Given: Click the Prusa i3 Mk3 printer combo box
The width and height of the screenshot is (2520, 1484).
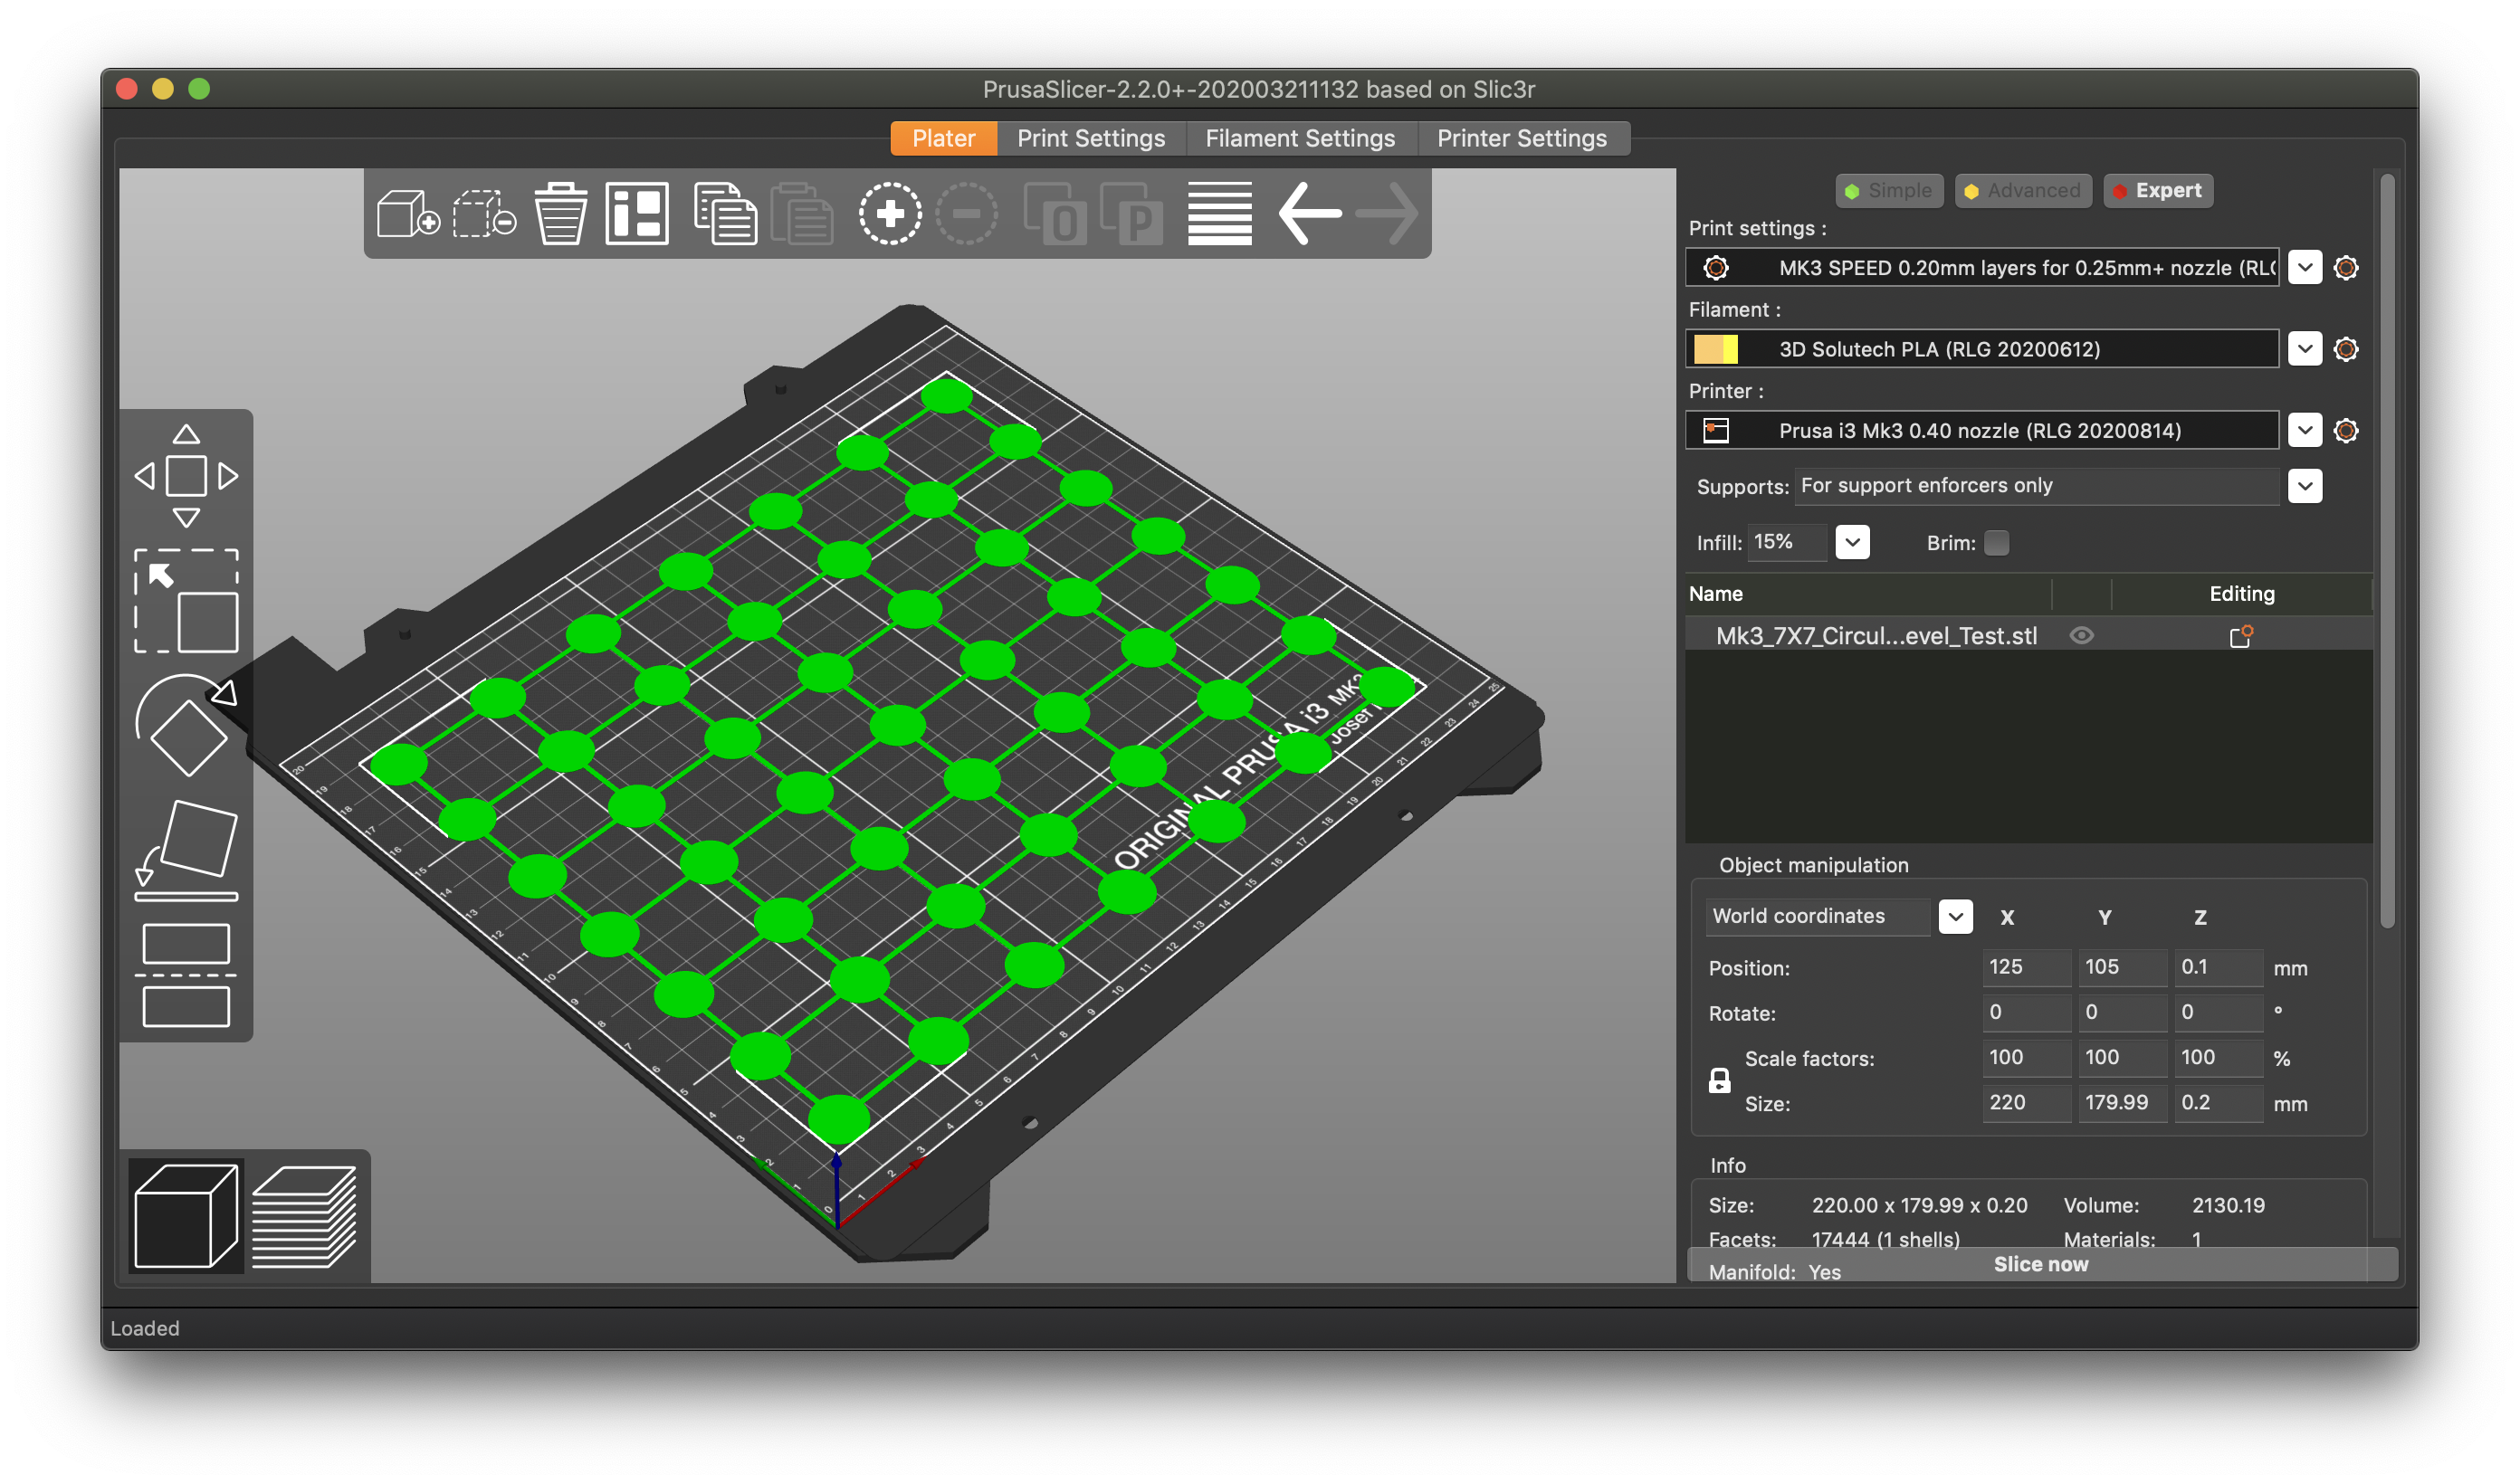Looking at the screenshot, I should coord(1982,431).
